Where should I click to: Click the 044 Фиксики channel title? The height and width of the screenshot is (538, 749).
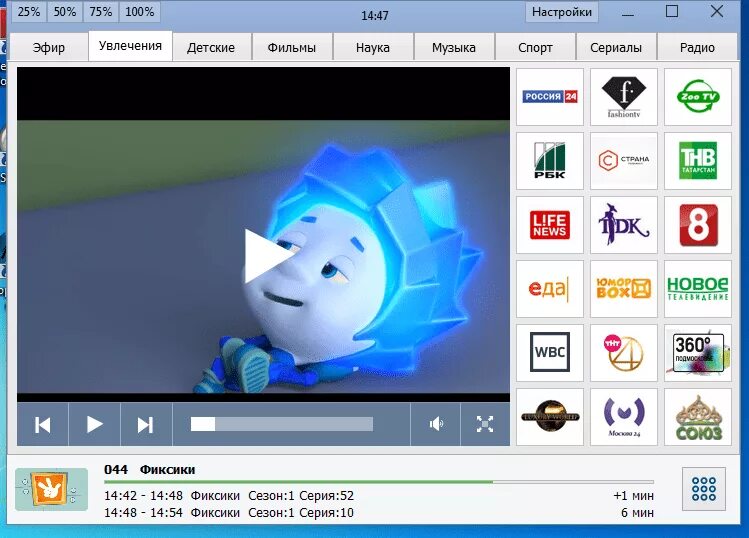pyautogui.click(x=150, y=470)
